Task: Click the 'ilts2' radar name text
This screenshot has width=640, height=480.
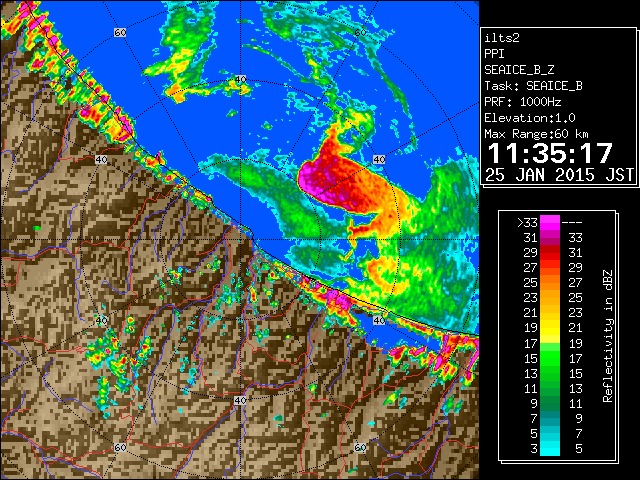Action: click(502, 38)
